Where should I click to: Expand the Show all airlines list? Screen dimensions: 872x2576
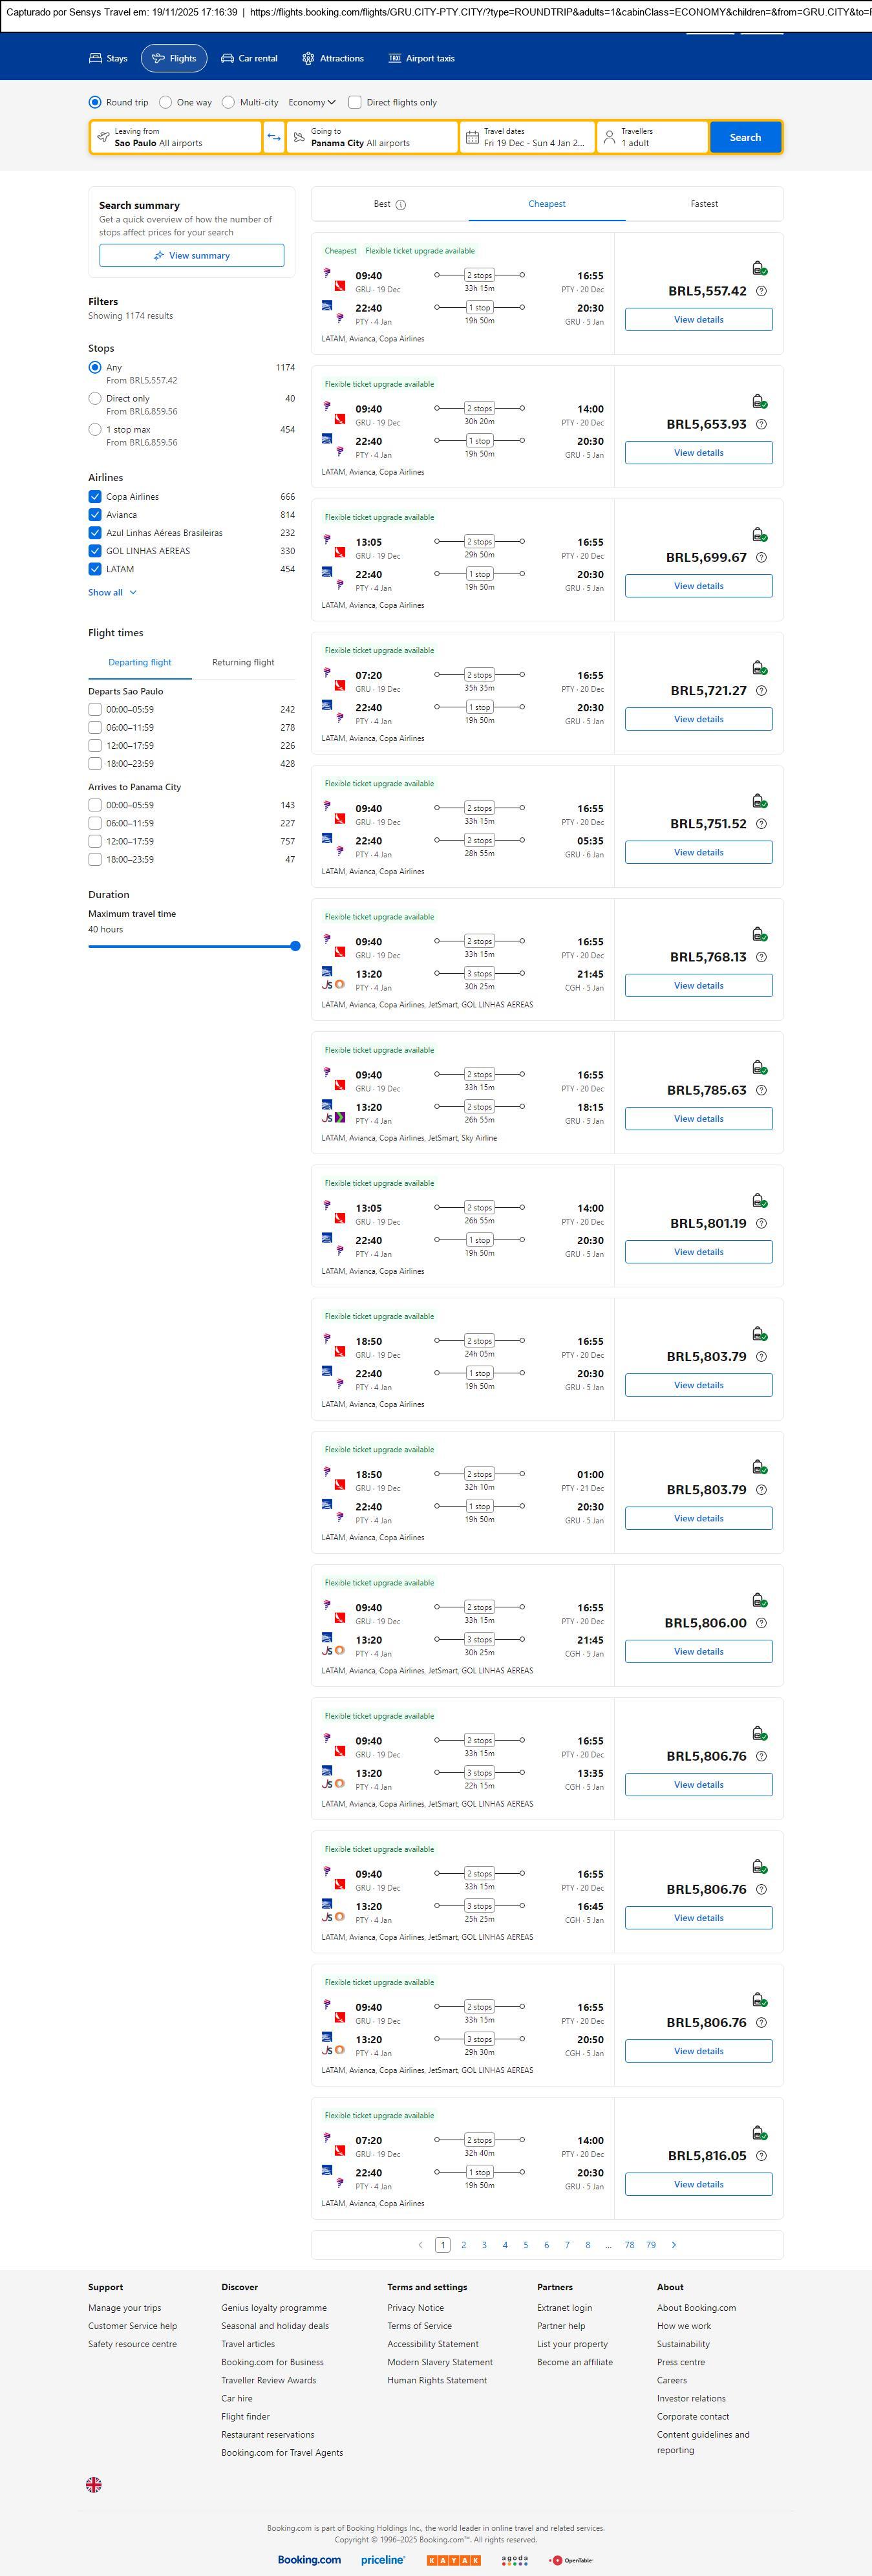click(x=112, y=593)
